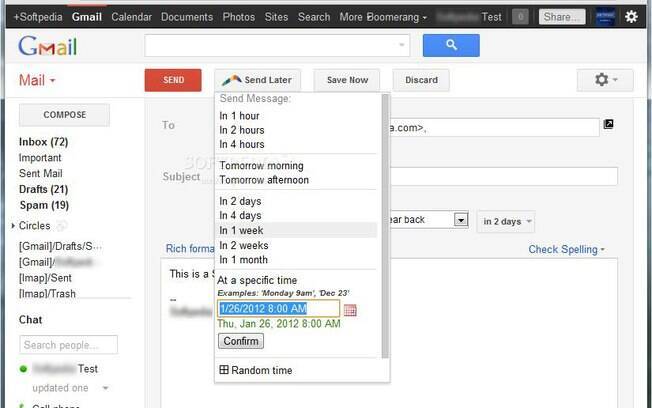Image resolution: width=652 pixels, height=408 pixels.
Task: Click the Subject input field
Action: click(503, 176)
